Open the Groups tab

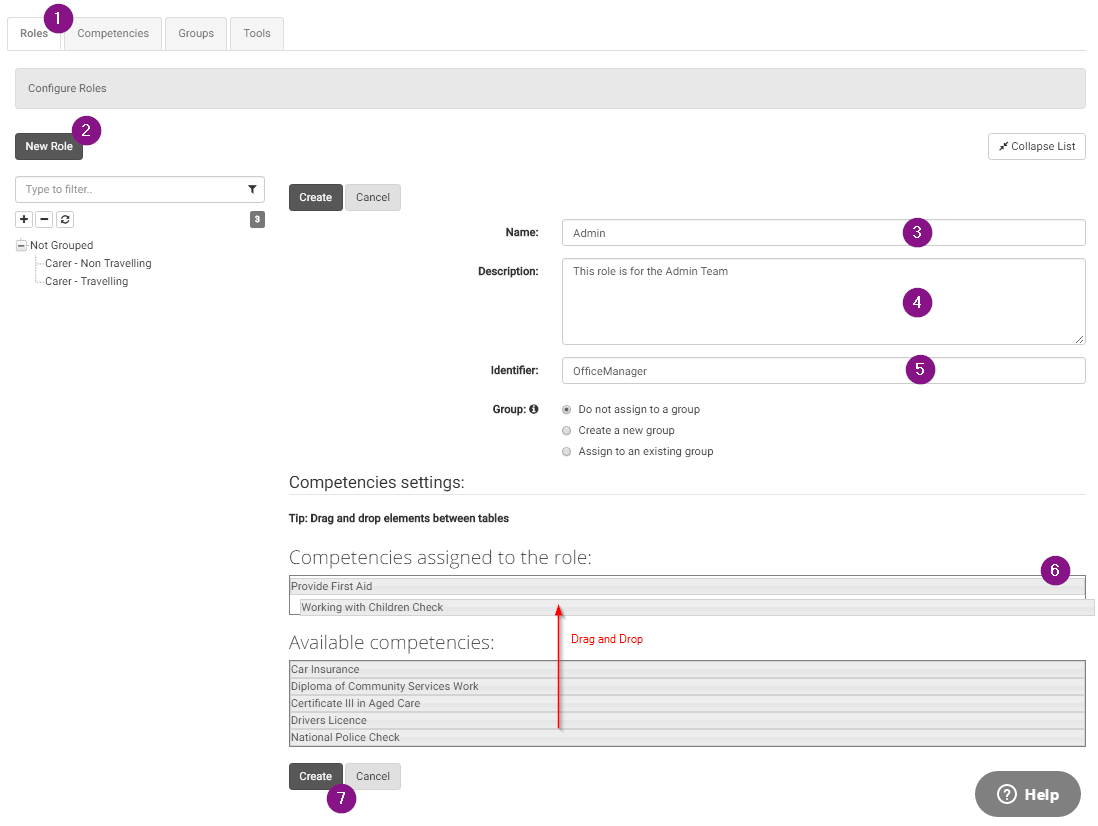(x=196, y=33)
